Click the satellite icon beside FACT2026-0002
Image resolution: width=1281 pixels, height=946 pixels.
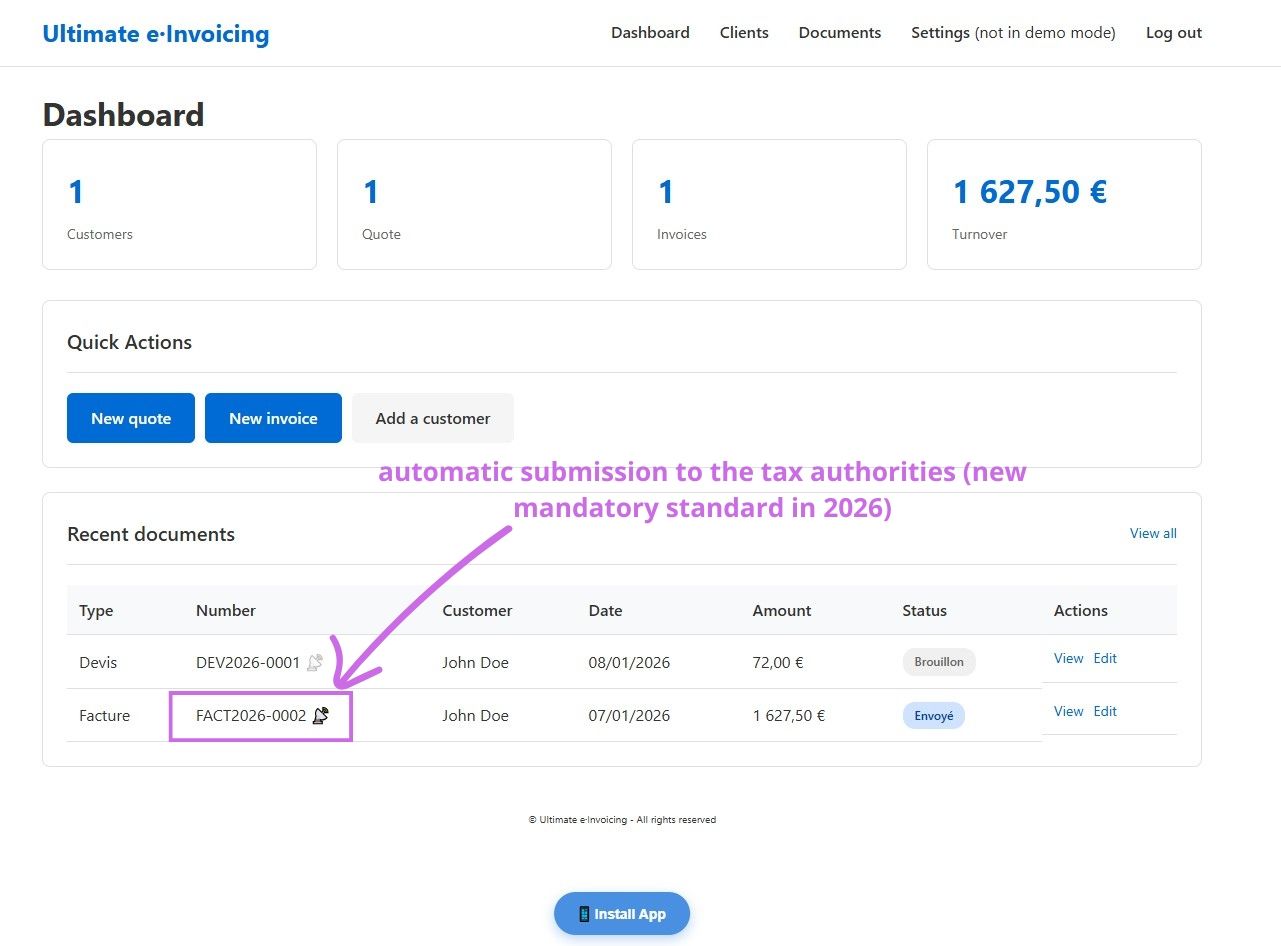320,715
